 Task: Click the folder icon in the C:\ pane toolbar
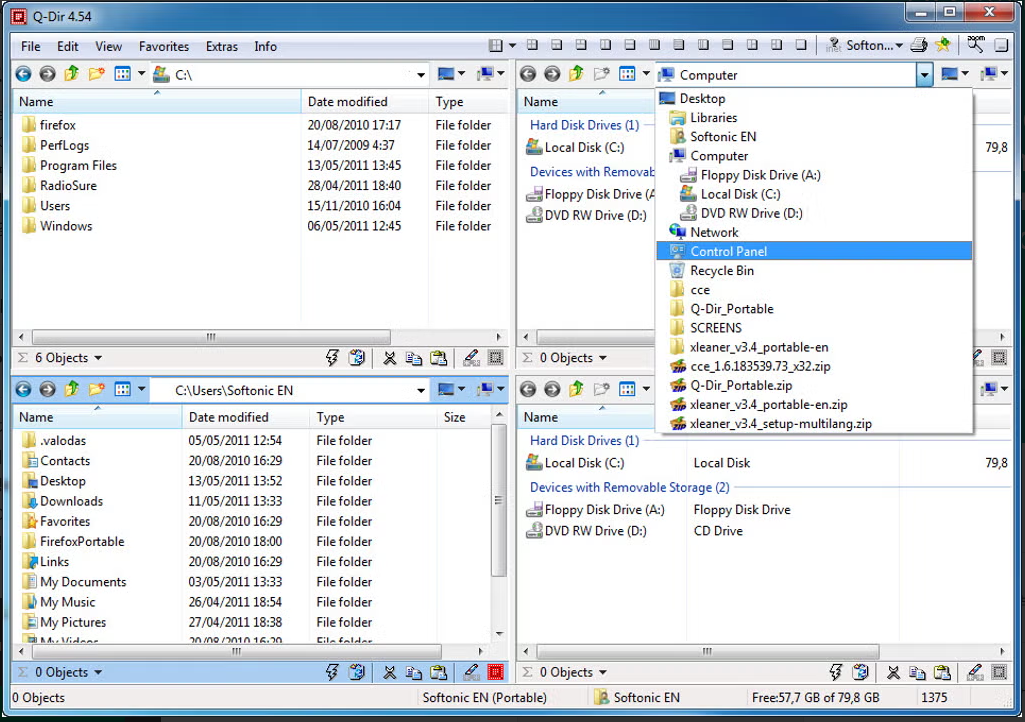pos(96,74)
